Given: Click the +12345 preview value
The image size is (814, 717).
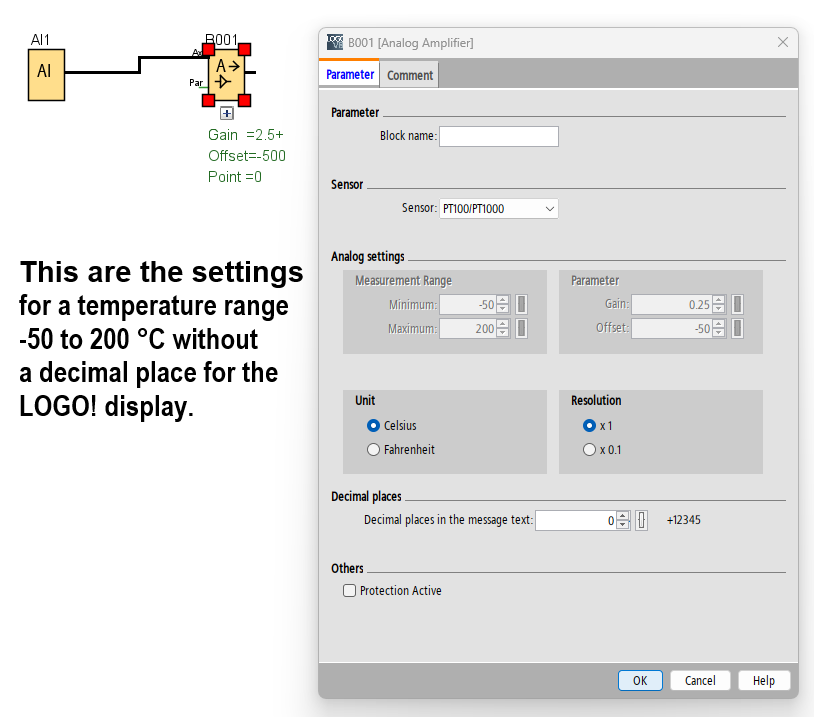Looking at the screenshot, I should (x=684, y=520).
